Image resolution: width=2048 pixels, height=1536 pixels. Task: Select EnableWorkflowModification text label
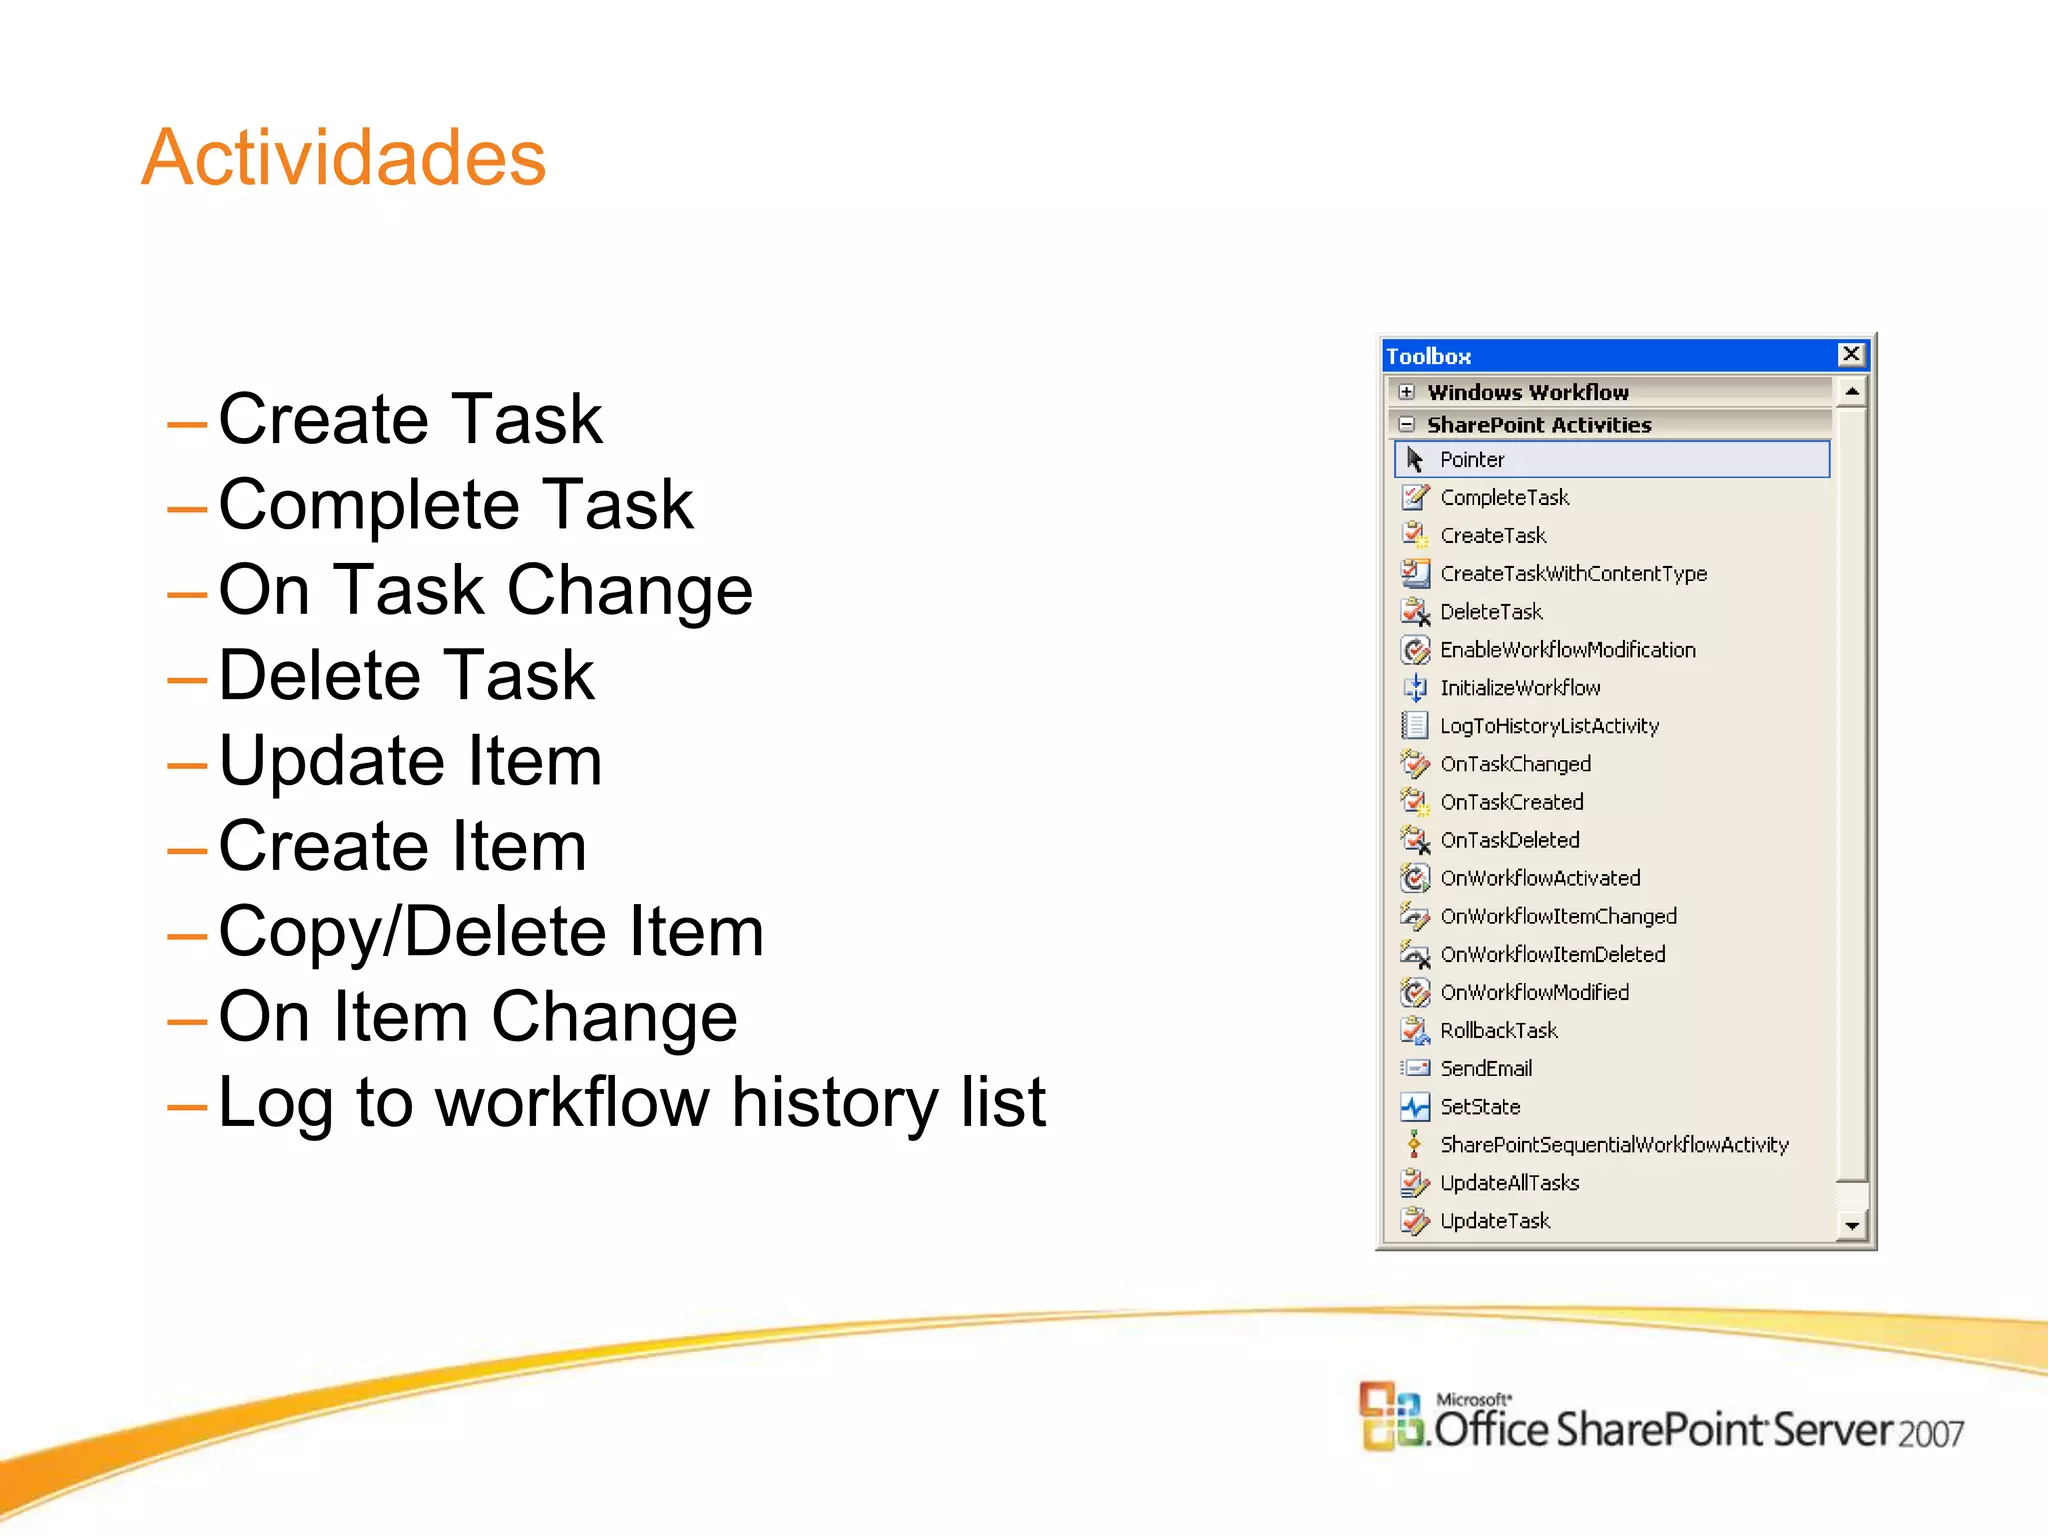(x=1568, y=649)
